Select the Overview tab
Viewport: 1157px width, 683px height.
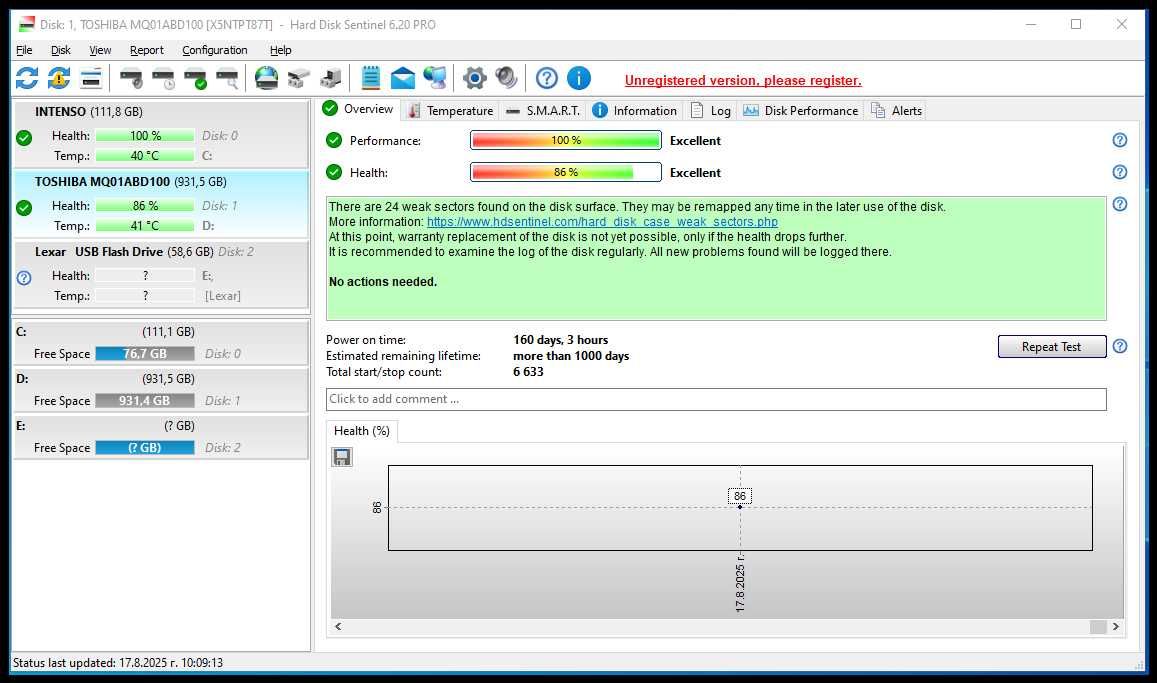[x=359, y=109]
